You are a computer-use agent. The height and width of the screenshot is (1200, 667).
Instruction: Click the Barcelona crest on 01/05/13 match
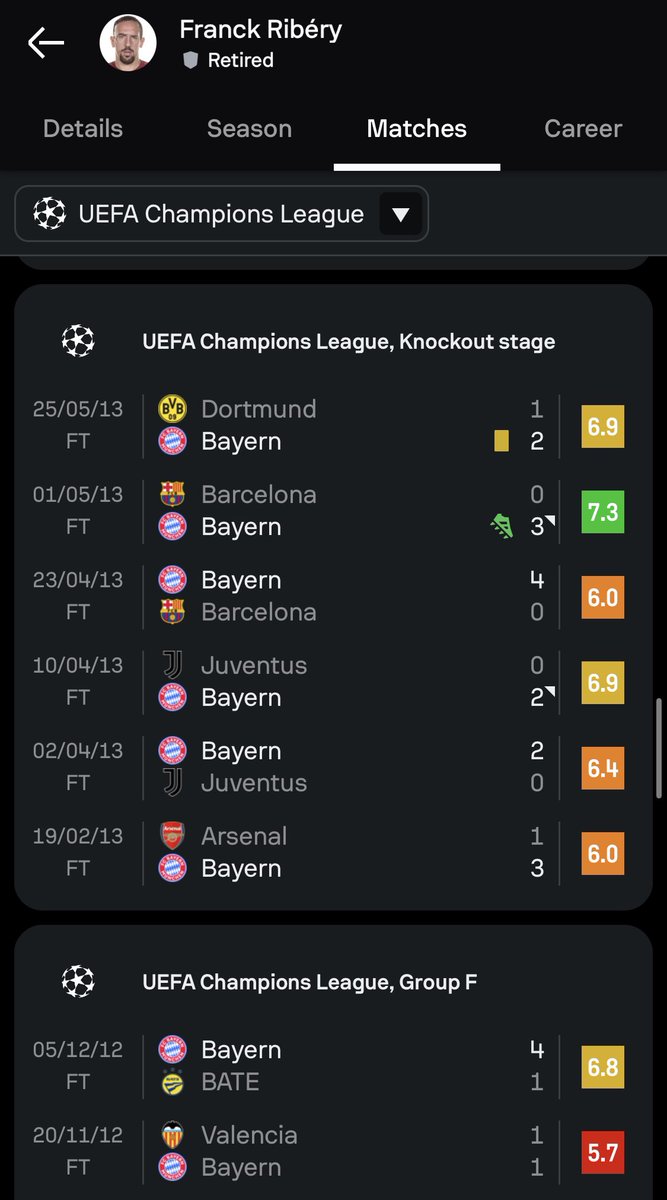(172, 494)
